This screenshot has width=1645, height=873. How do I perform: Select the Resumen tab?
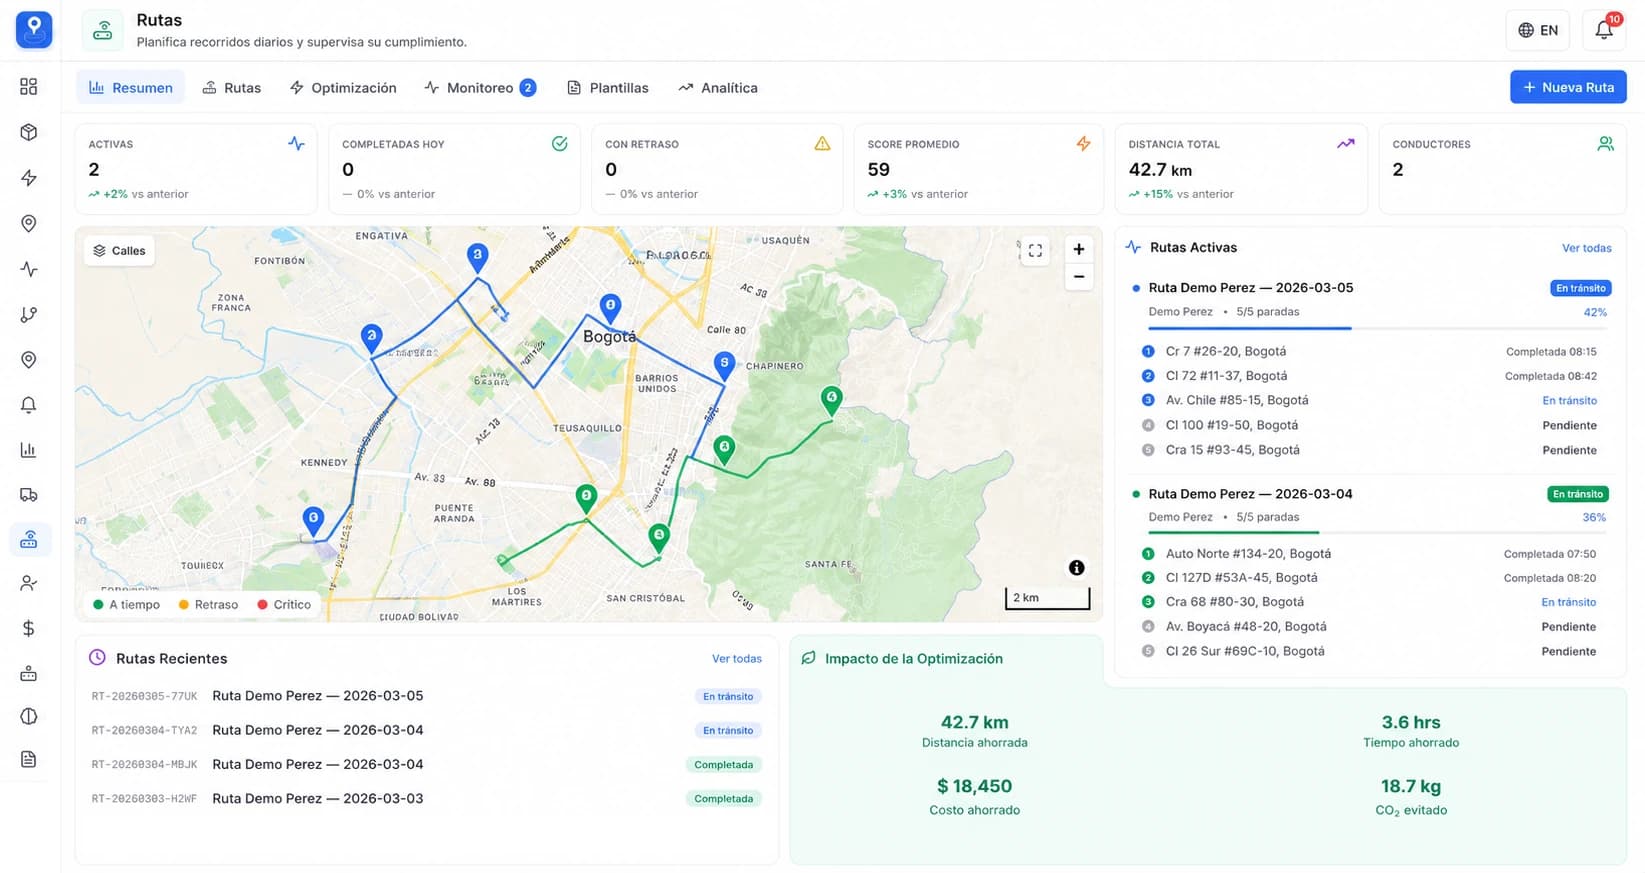point(131,88)
